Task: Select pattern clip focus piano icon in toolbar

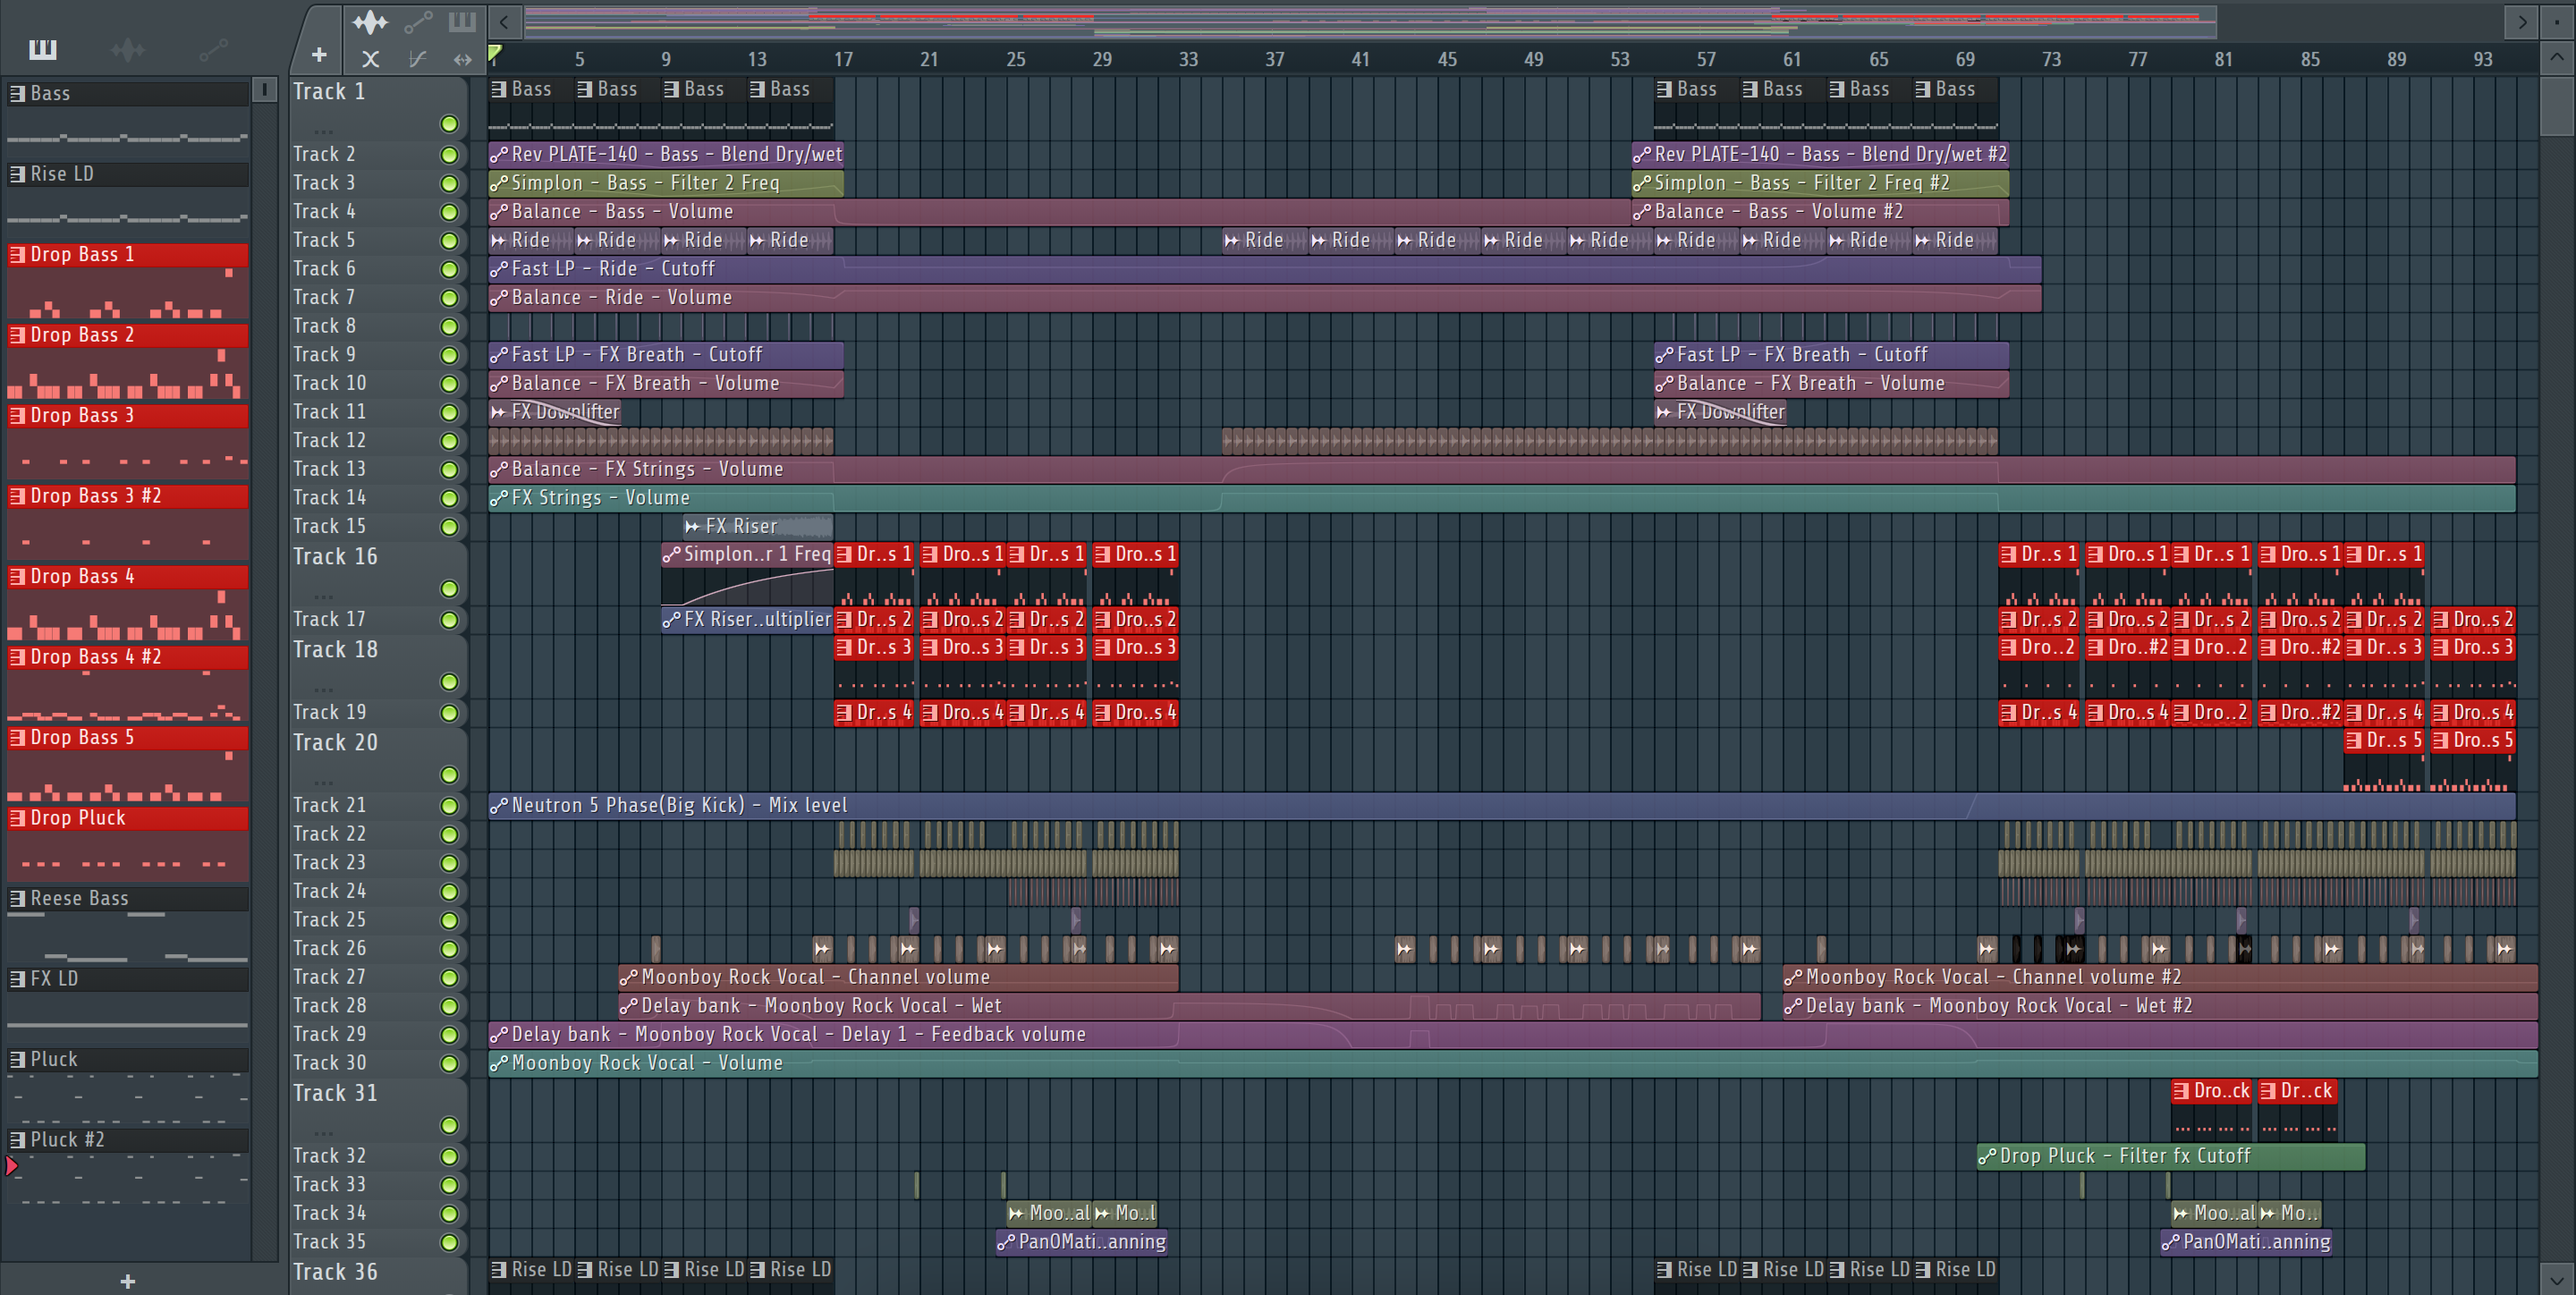Action: [462, 22]
